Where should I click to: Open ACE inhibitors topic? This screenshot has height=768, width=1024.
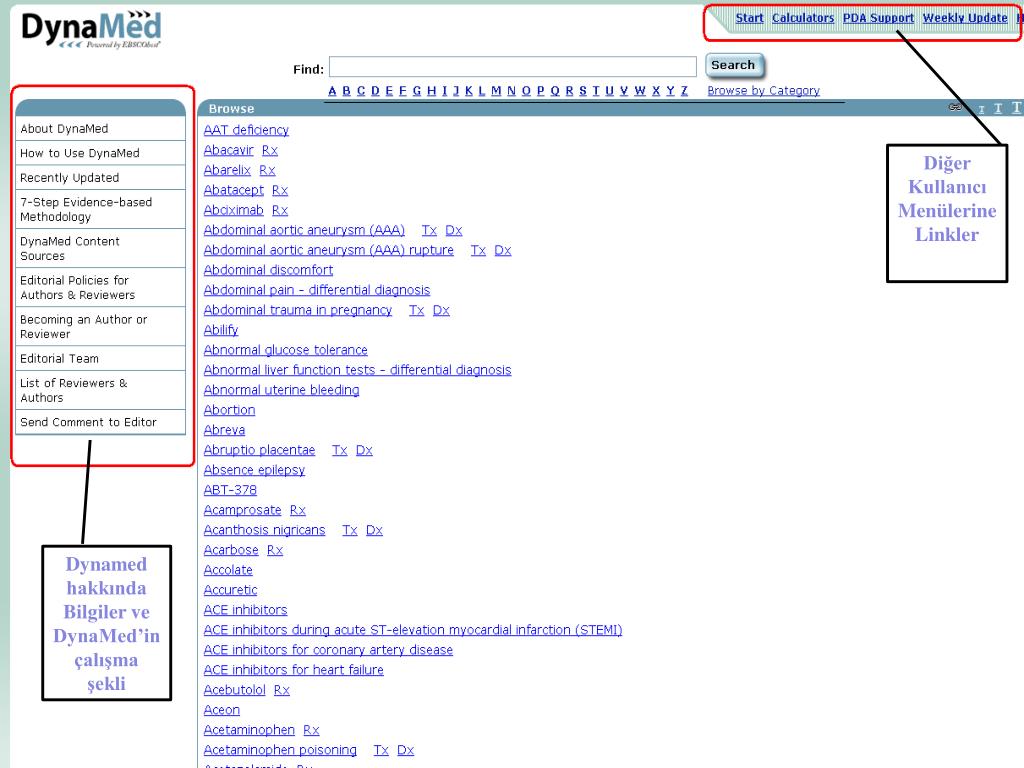point(246,610)
